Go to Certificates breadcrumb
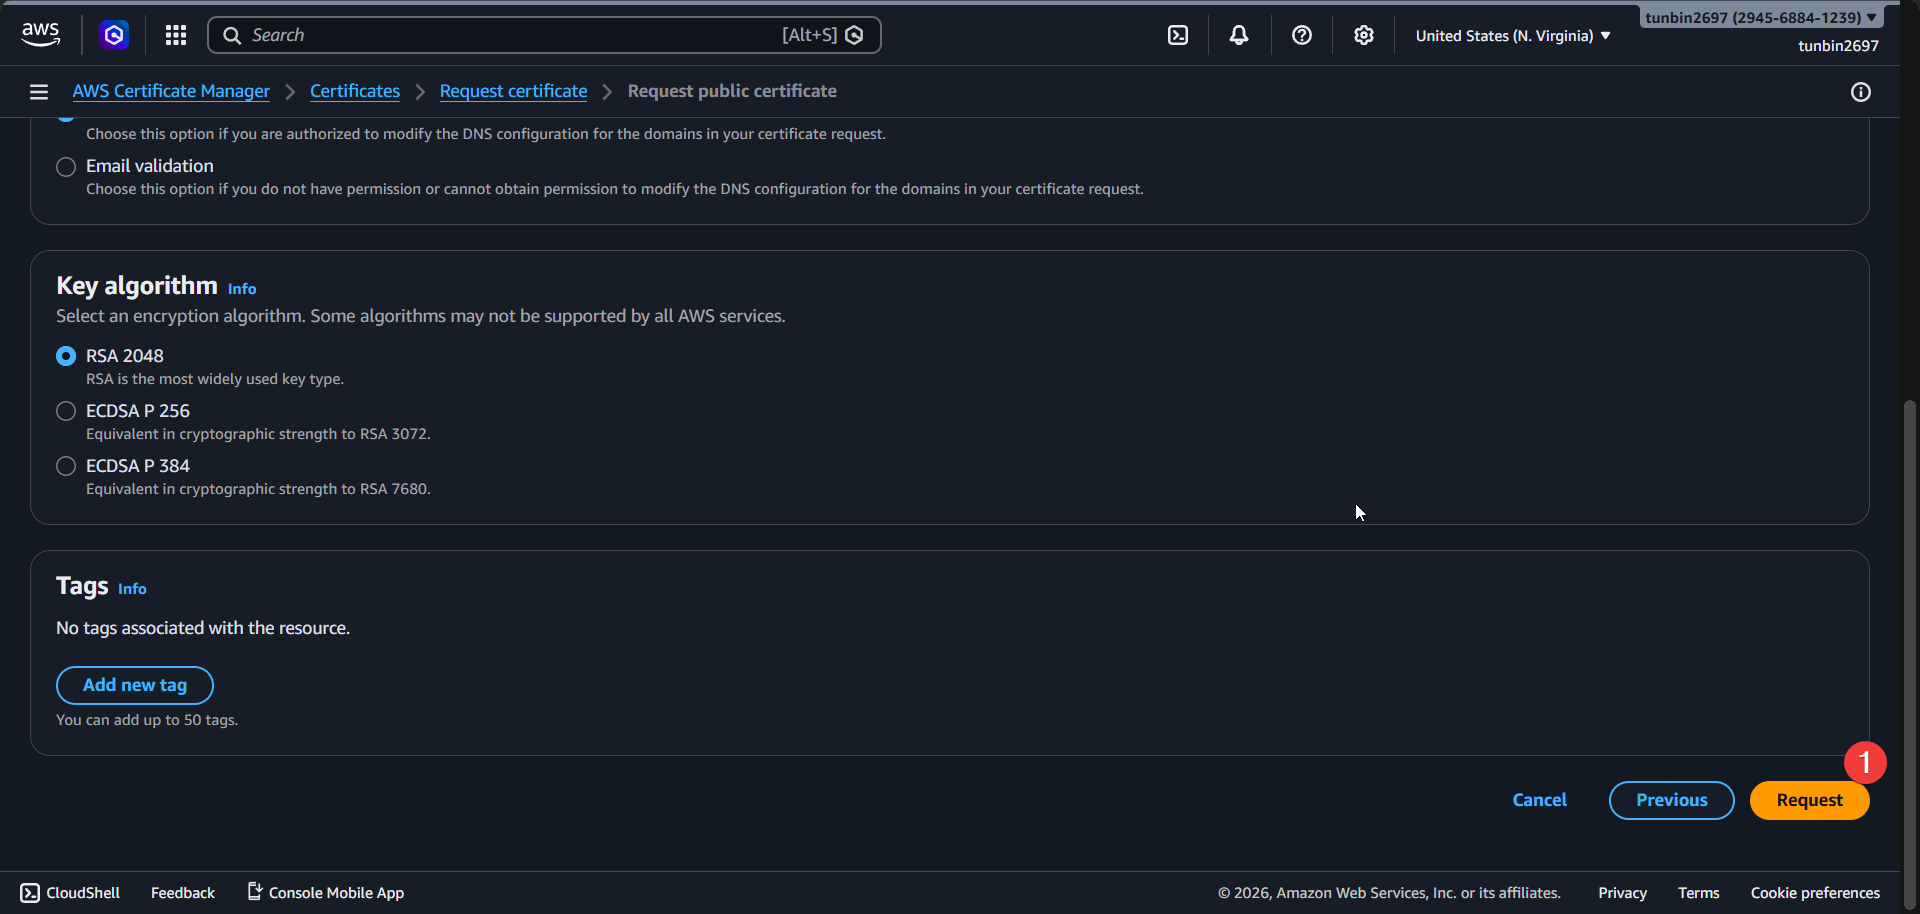The image size is (1920, 914). point(354,91)
